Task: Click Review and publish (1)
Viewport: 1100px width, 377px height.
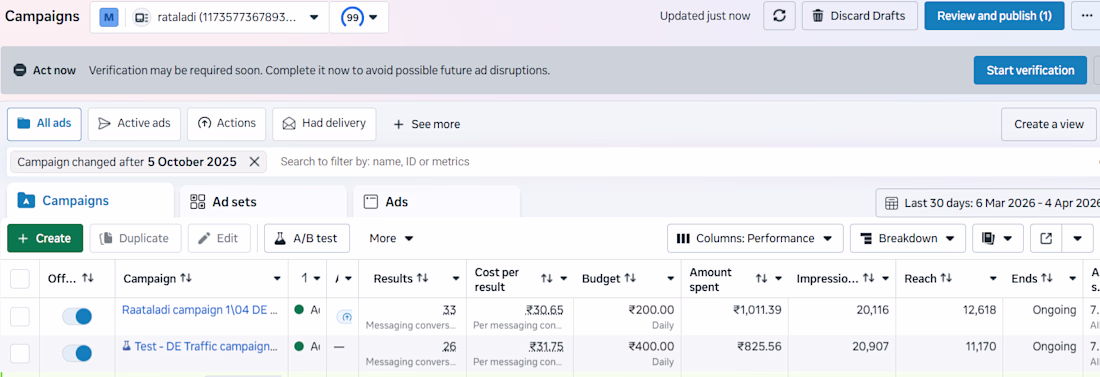Action: pyautogui.click(x=994, y=15)
